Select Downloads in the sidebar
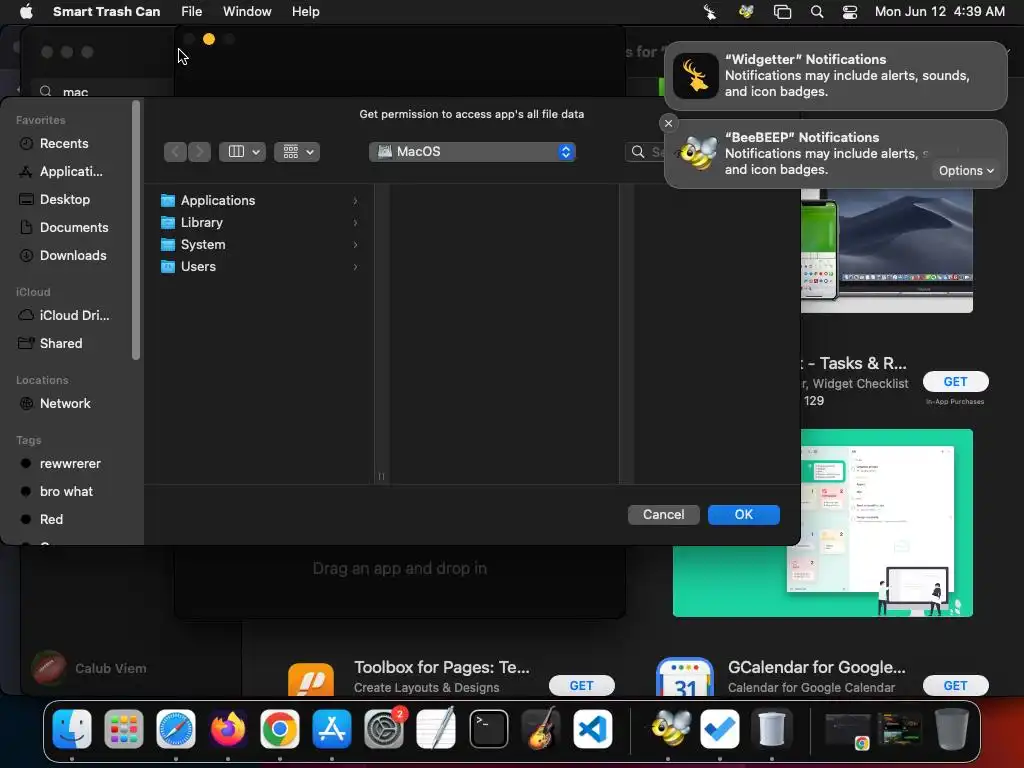Viewport: 1024px width, 768px height. pyautogui.click(x=72, y=256)
